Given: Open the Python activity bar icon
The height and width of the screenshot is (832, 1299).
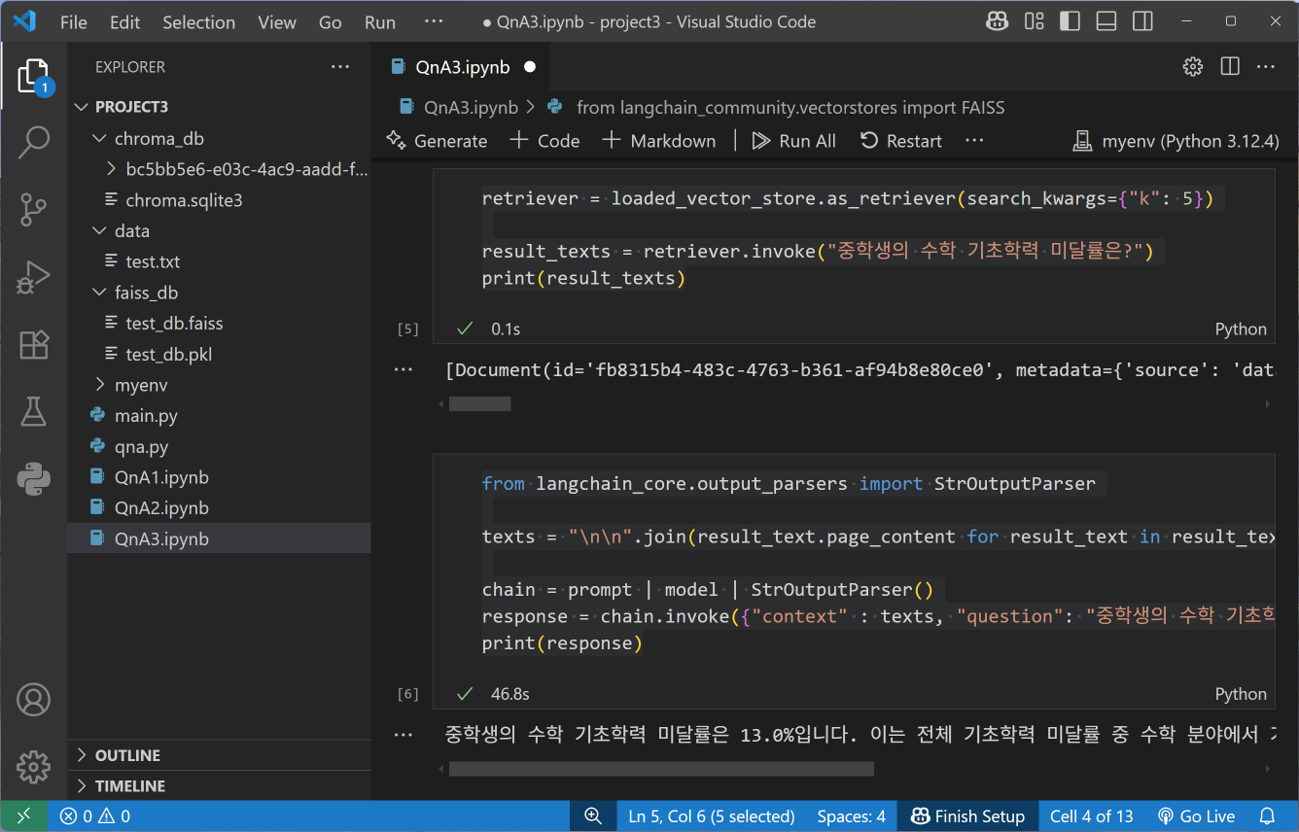Looking at the screenshot, I should (x=33, y=479).
